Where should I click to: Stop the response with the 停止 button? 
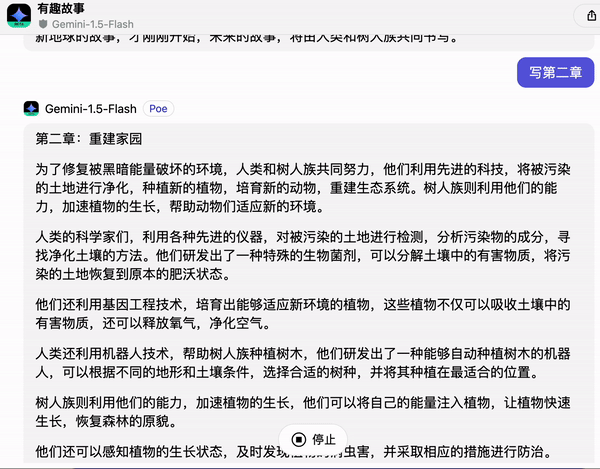[x=313, y=440]
